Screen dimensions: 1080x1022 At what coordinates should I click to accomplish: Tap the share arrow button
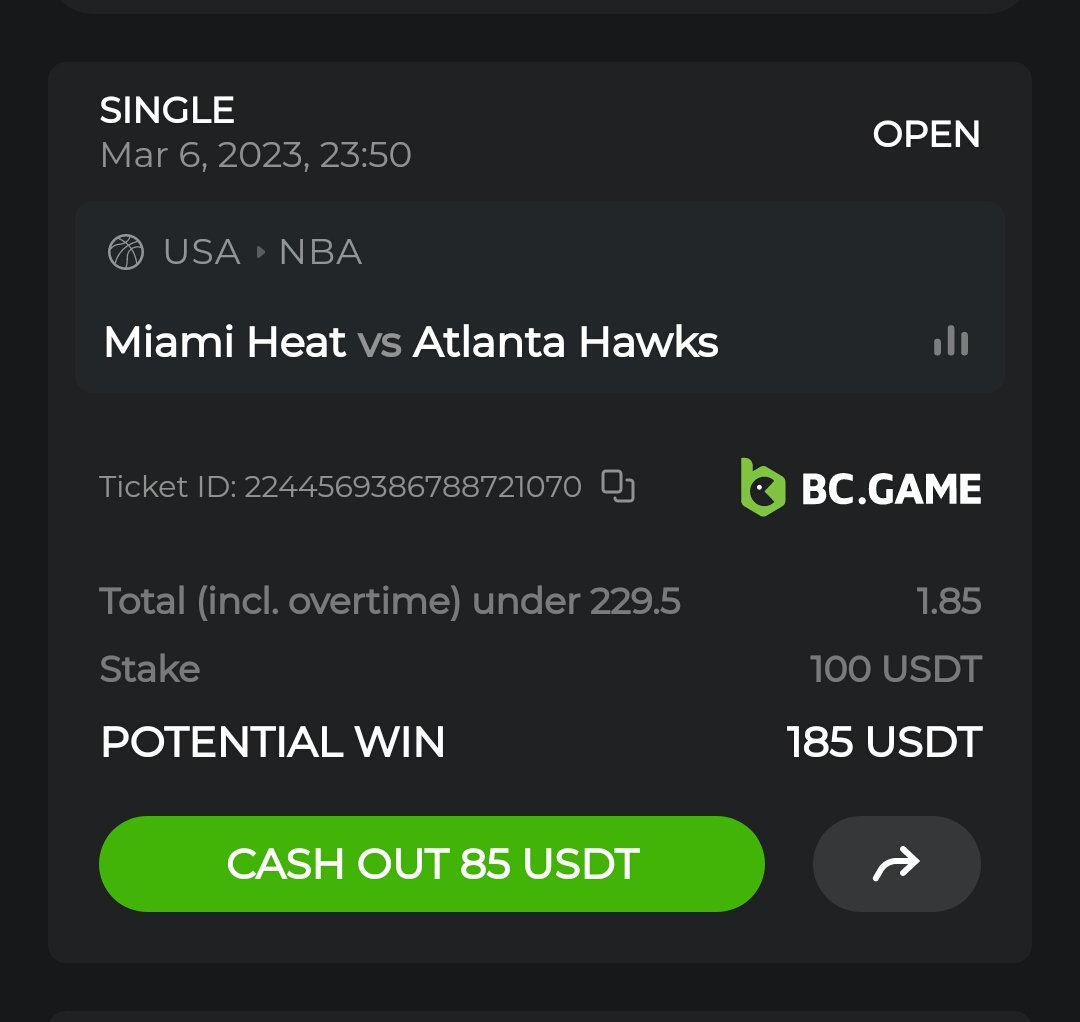896,864
